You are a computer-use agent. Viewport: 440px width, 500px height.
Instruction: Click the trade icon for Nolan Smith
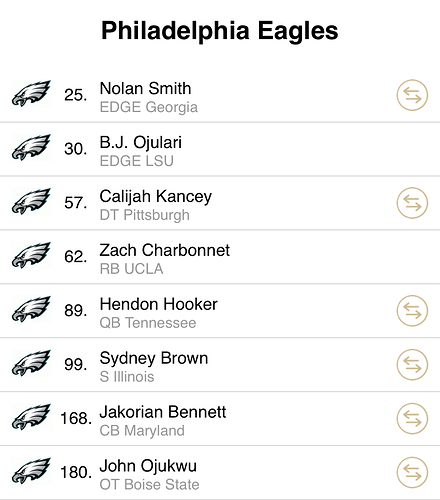pyautogui.click(x=412, y=95)
